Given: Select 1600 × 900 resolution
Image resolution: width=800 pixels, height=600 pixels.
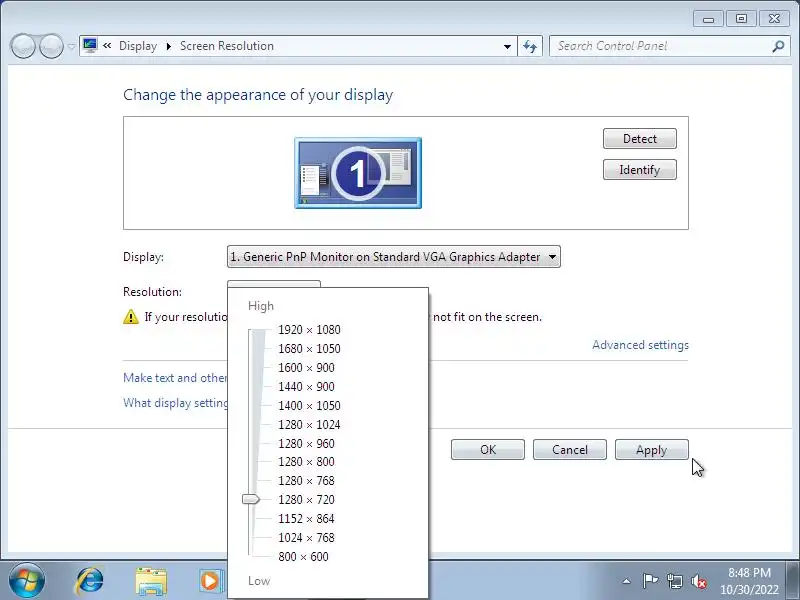Looking at the screenshot, I should click(306, 368).
